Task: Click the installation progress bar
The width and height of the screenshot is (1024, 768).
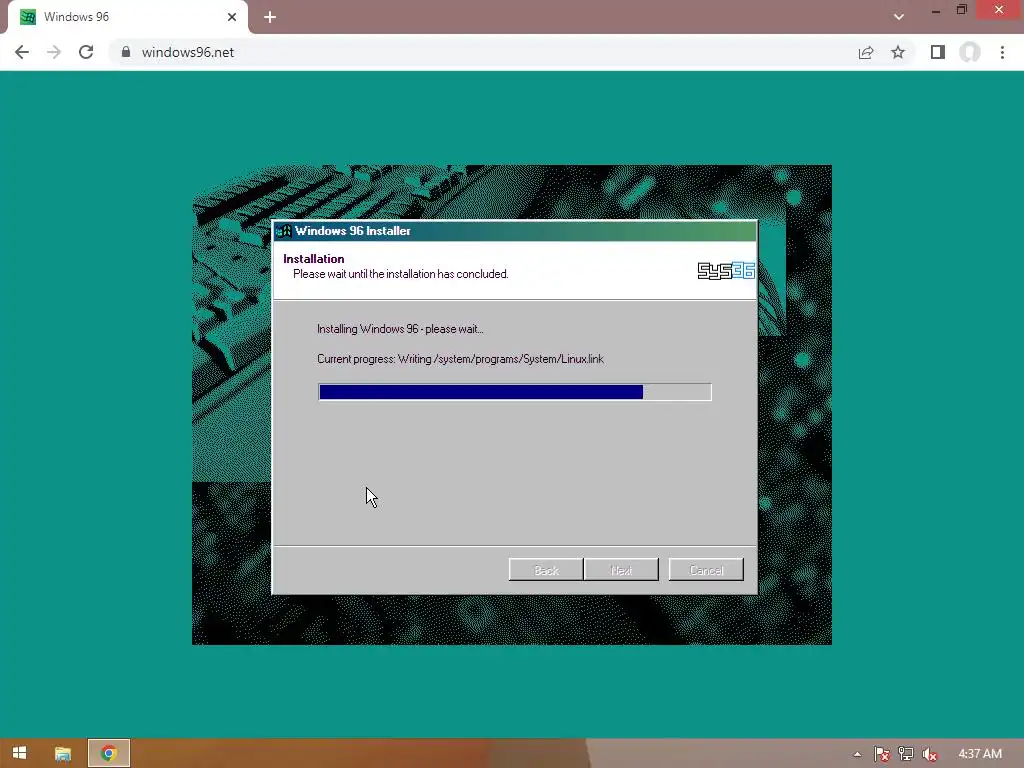Action: point(515,392)
